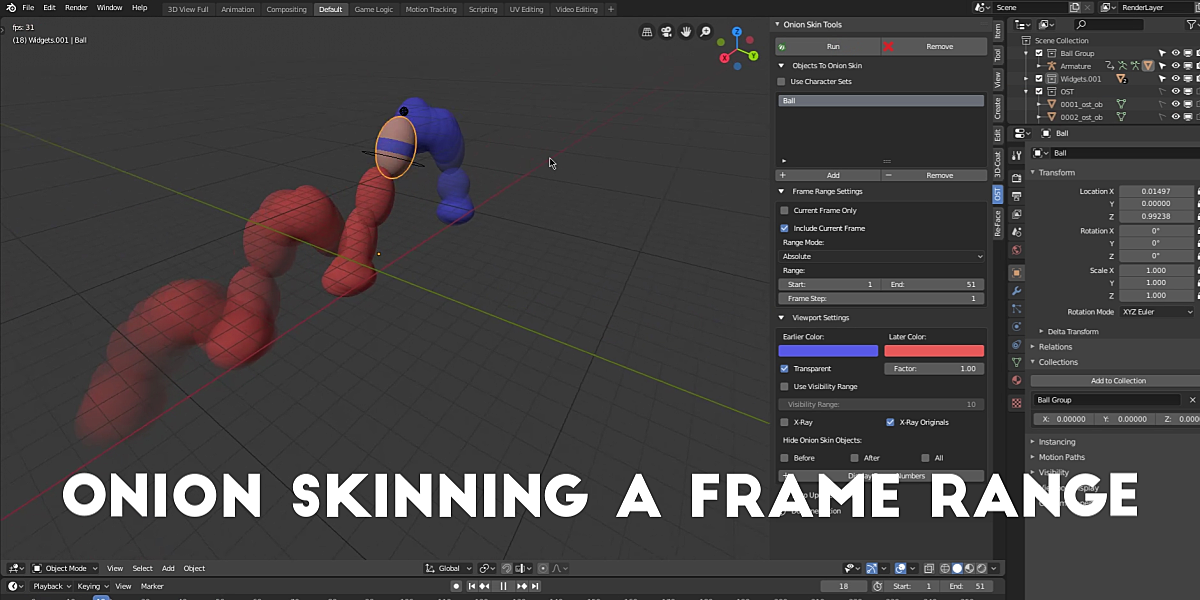This screenshot has height=600, width=1200.
Task: Toggle perspective/orthographic grid icon
Action: [647, 32]
